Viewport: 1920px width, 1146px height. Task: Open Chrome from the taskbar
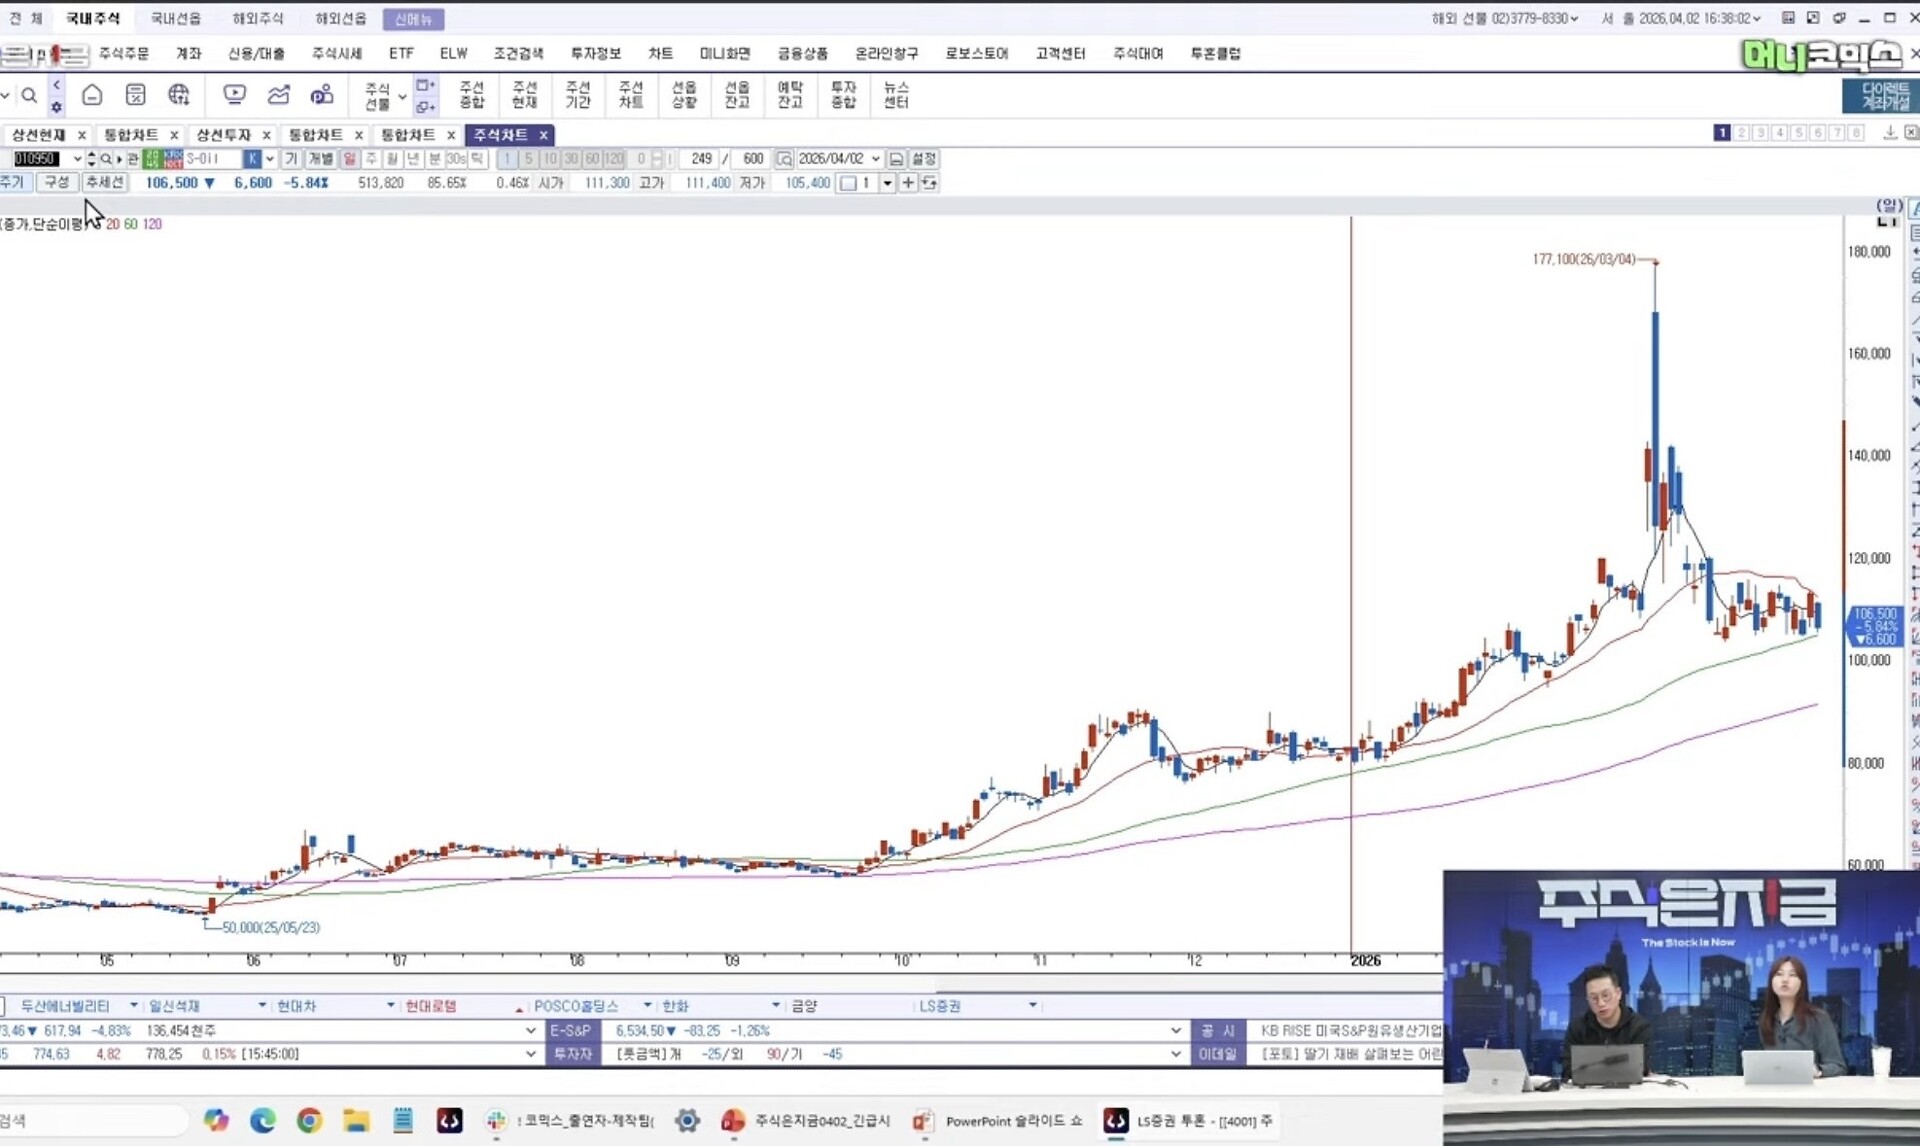point(309,1121)
